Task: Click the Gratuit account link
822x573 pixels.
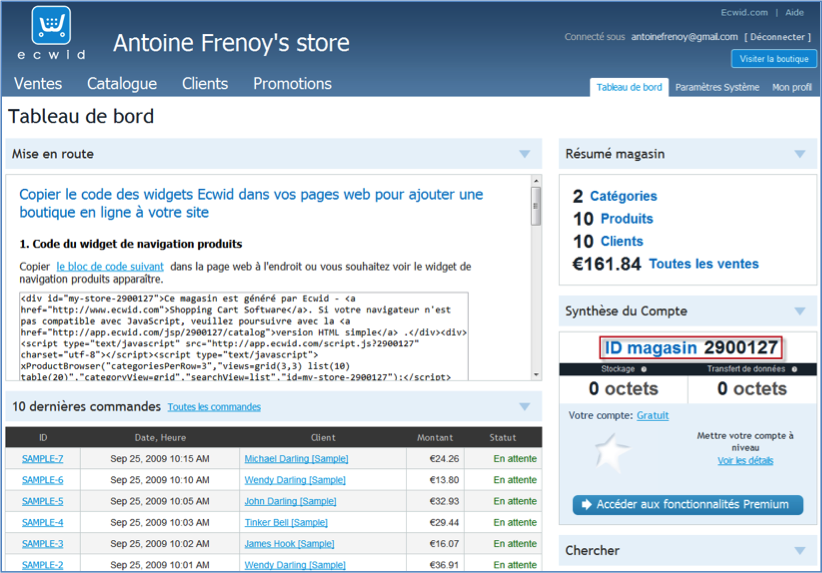Action: [x=653, y=416]
